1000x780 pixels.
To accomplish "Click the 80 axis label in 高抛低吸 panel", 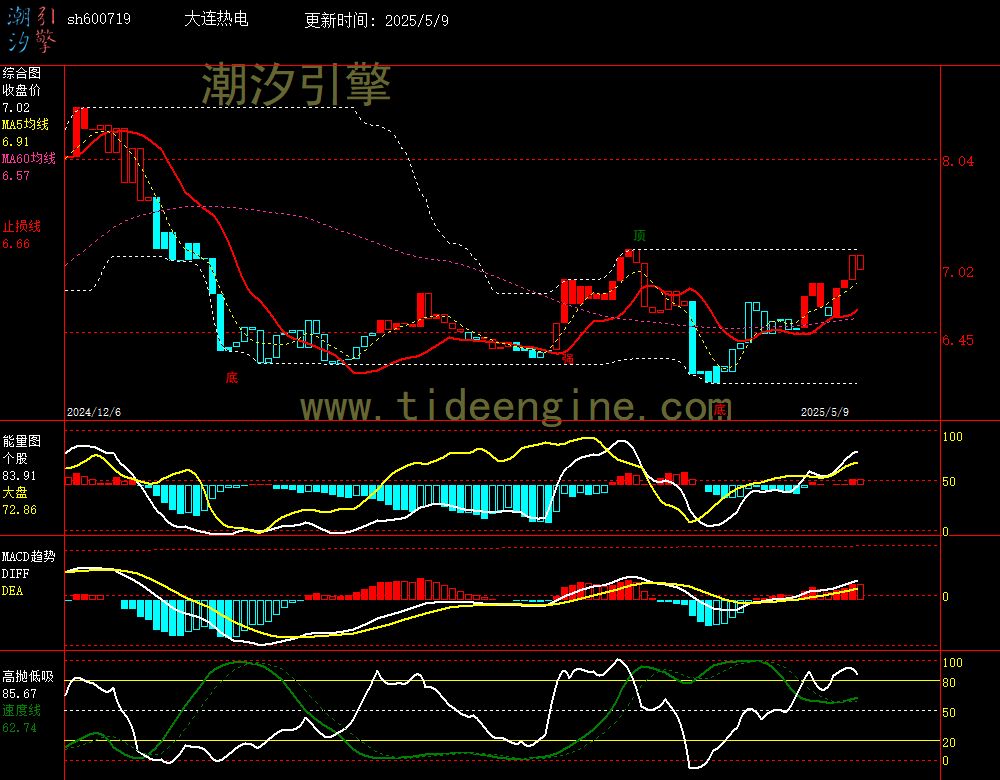I will (949, 683).
